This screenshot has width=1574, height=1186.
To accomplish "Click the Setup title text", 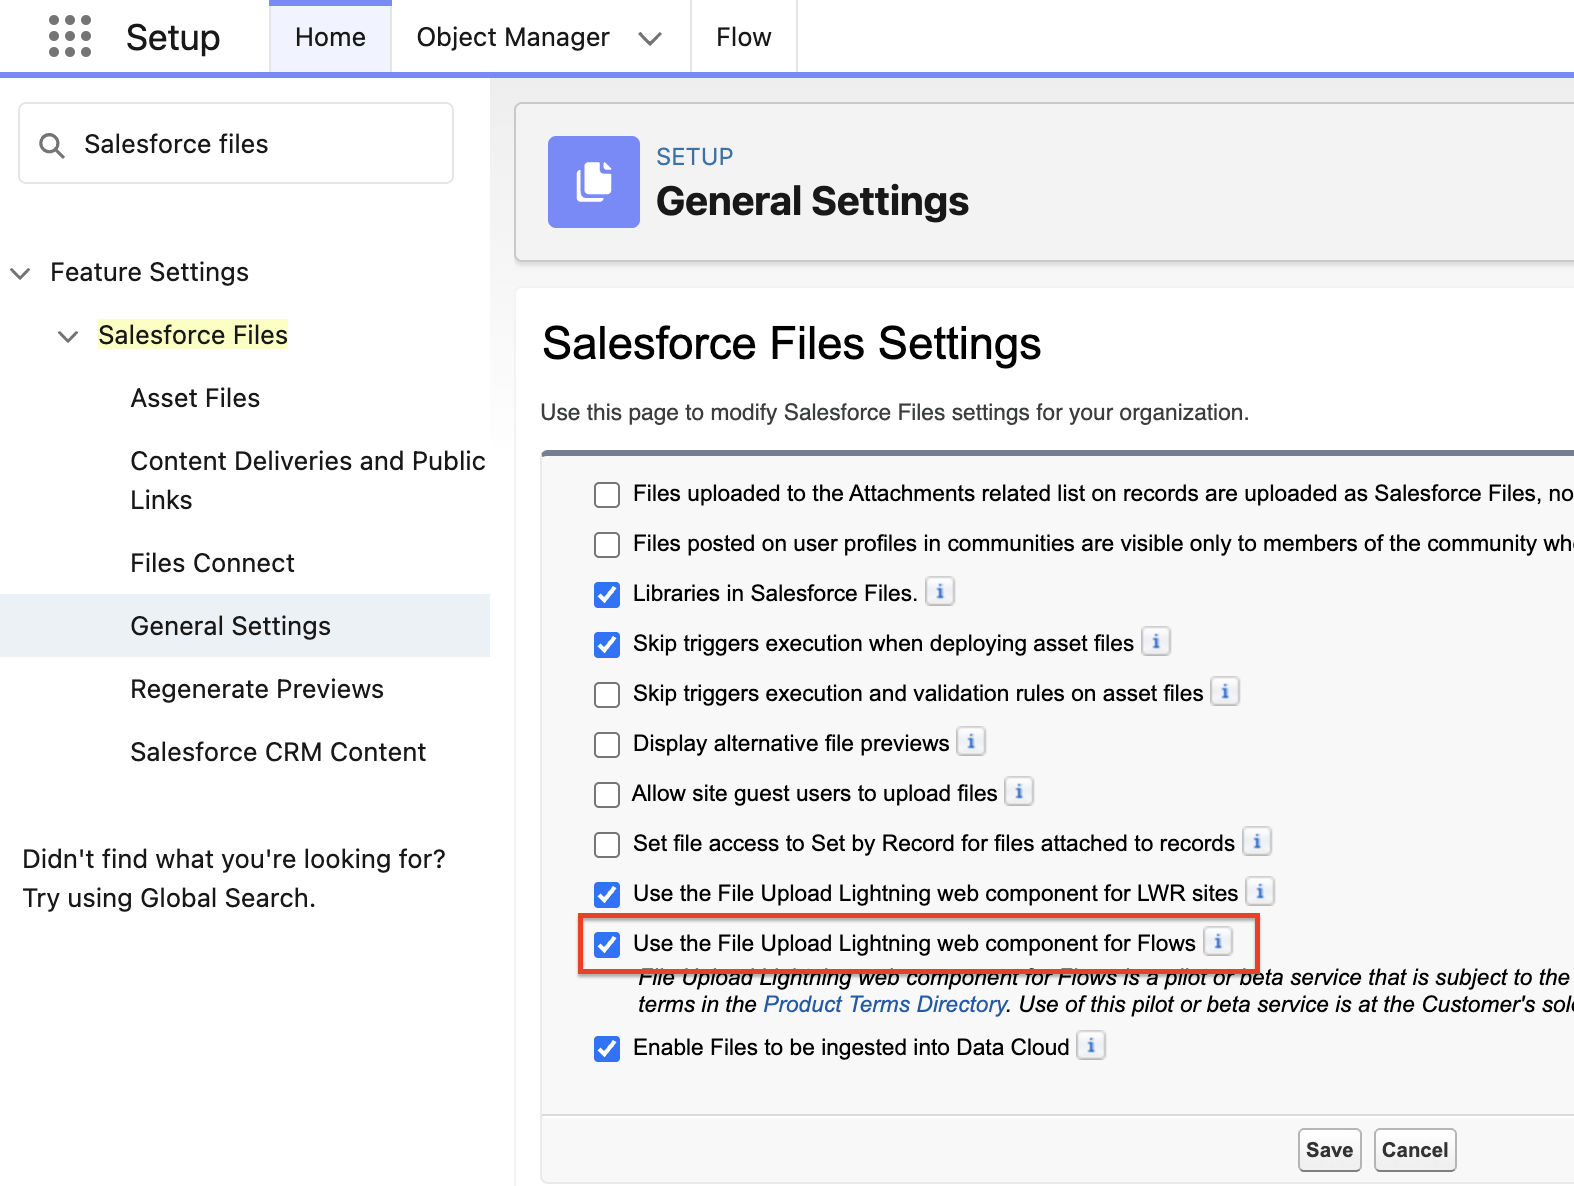I will 173,37.
